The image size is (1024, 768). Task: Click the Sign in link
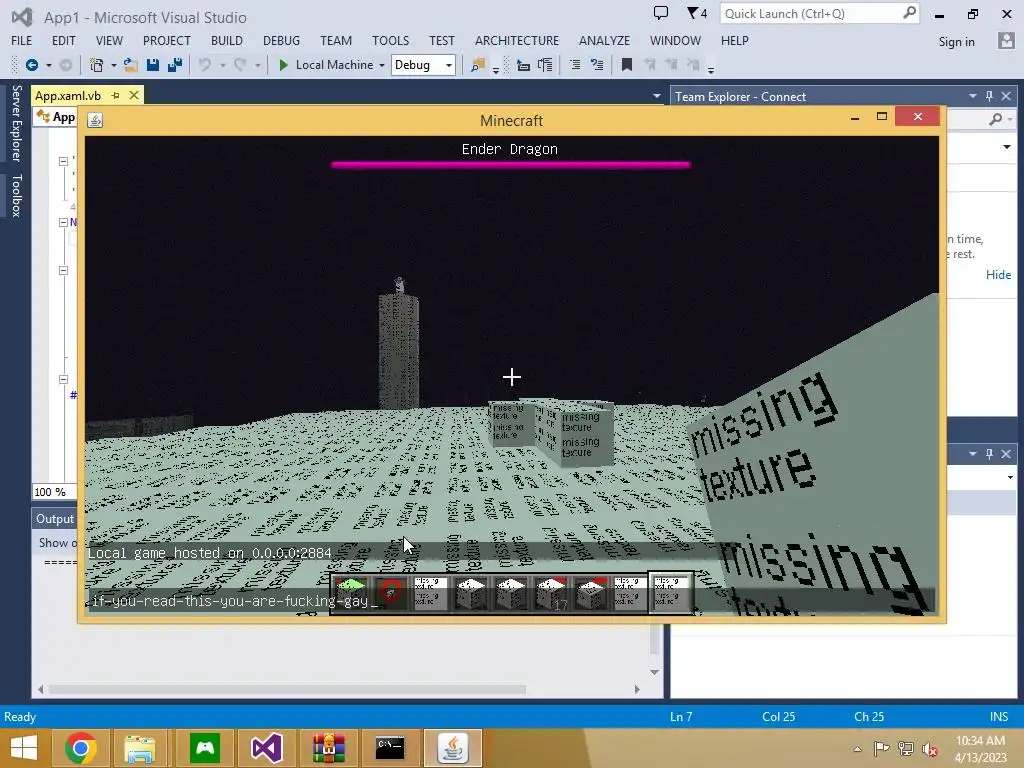pos(956,42)
